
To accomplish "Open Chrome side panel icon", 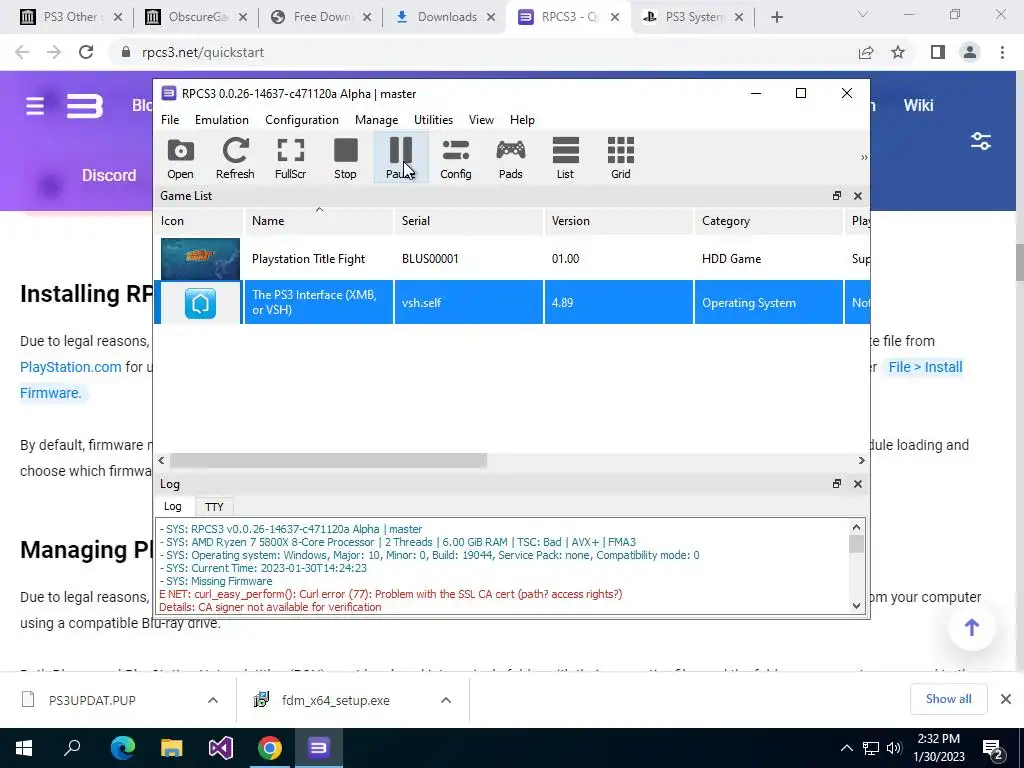I will pos(938,52).
